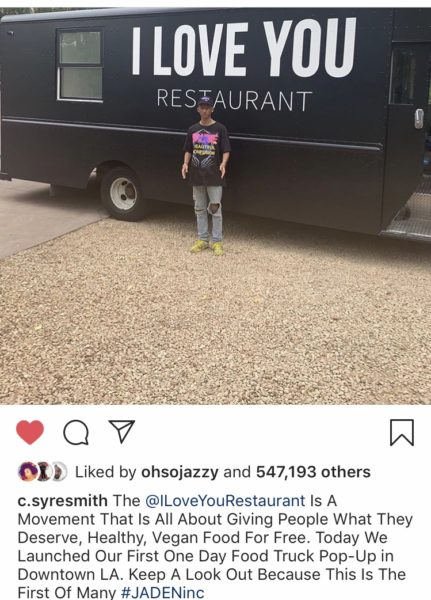Tap the first purple liker avatar
This screenshot has height=600, width=431.
[x=28, y=471]
